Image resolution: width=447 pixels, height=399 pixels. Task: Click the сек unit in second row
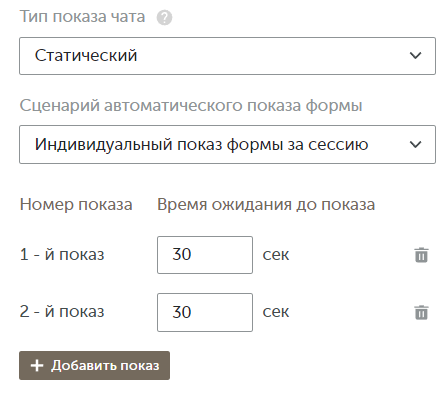pos(276,312)
